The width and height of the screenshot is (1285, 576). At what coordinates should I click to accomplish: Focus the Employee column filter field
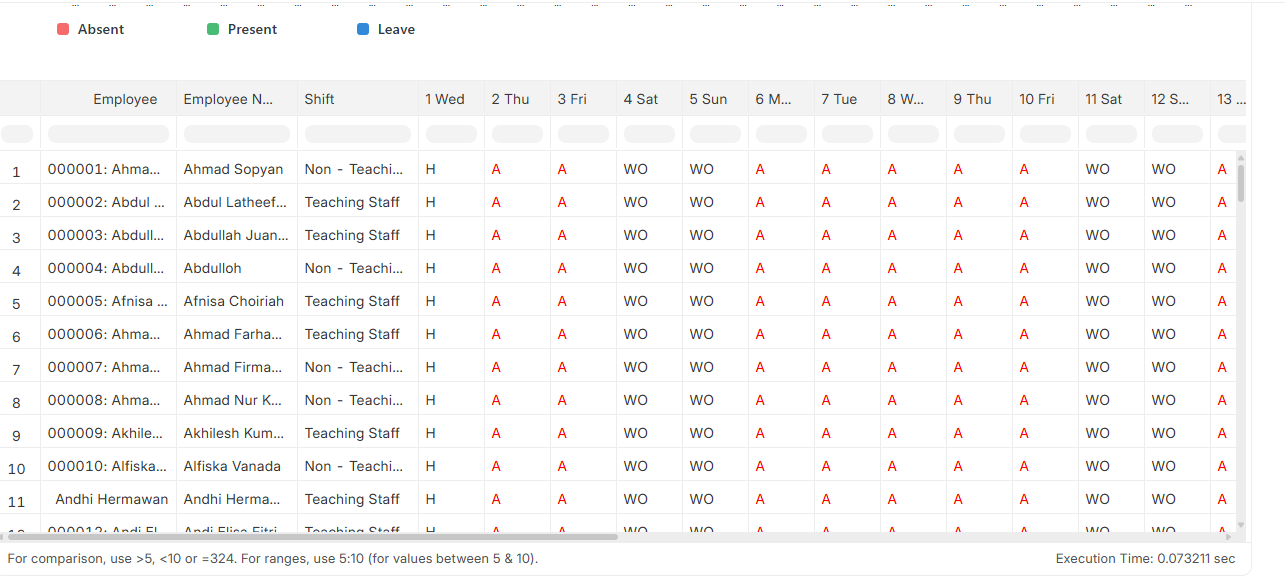point(109,134)
